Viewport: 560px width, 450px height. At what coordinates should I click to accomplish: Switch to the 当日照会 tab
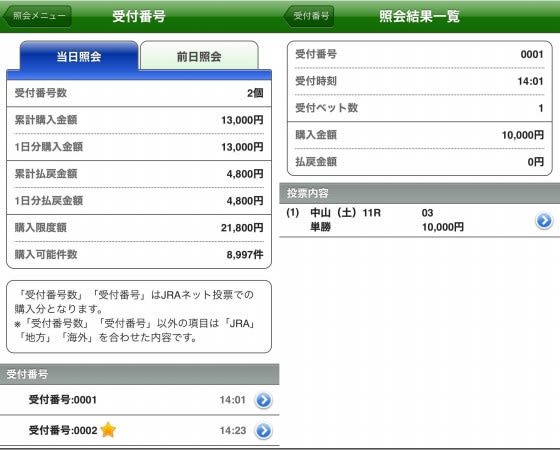[79, 56]
